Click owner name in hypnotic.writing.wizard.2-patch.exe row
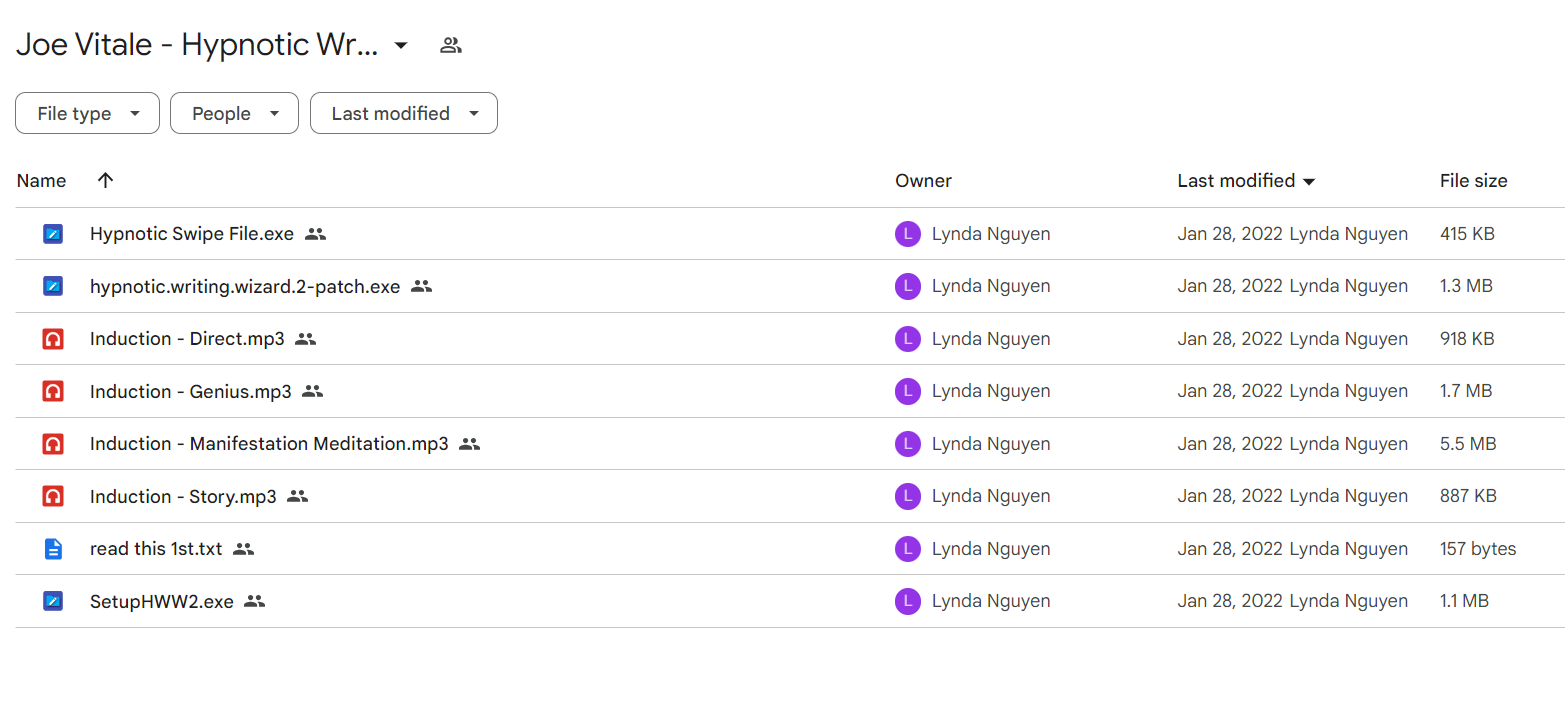Screen dimensions: 1565x703 [x=991, y=286]
